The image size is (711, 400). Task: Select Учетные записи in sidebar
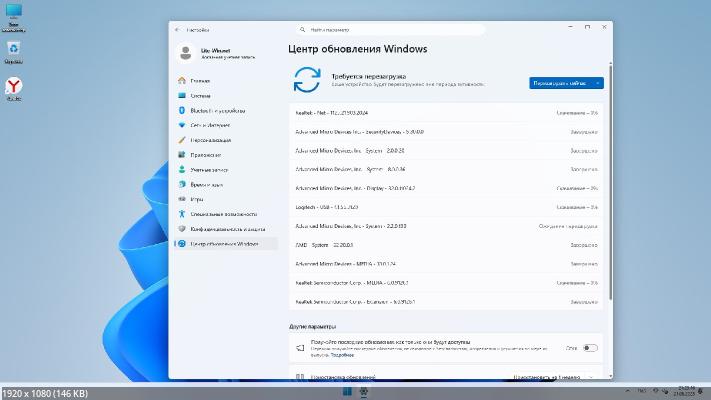(x=208, y=170)
